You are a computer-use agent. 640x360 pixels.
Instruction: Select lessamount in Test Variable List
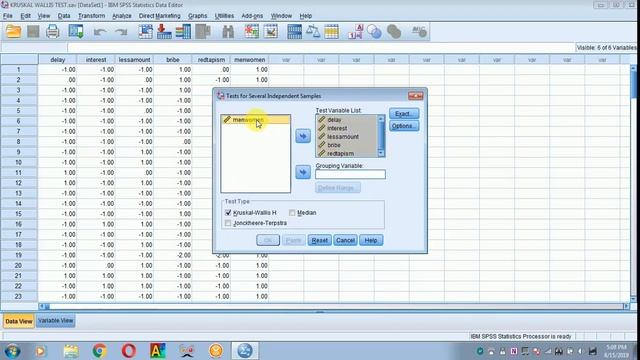coord(346,137)
